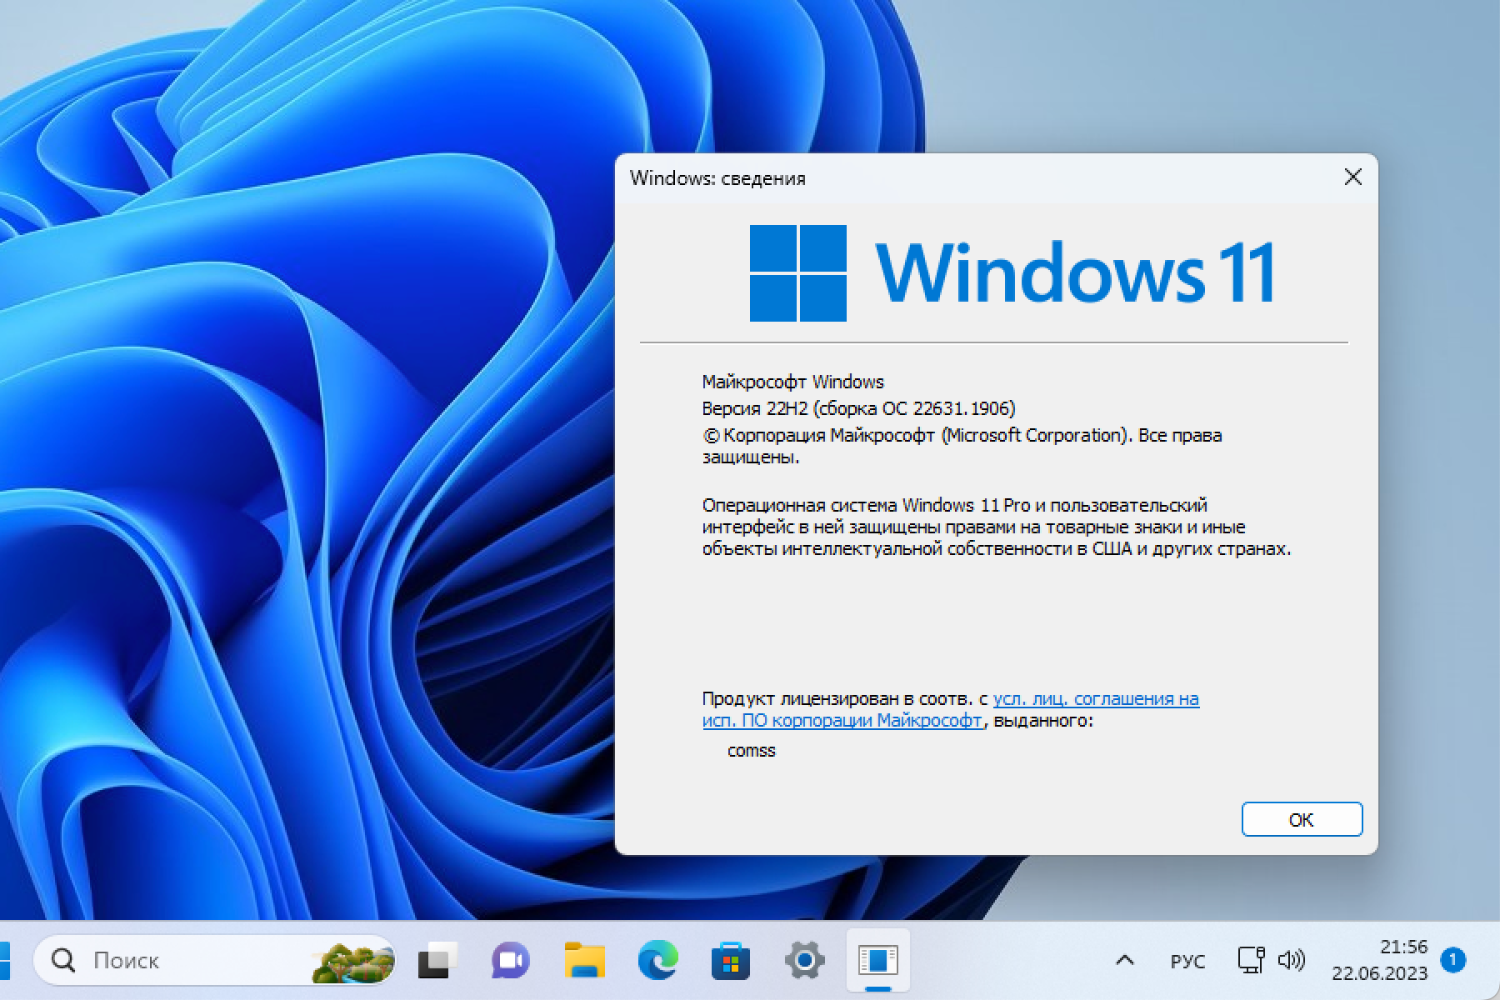Open the РУС language switcher
The image size is (1500, 1000).
(x=1187, y=961)
